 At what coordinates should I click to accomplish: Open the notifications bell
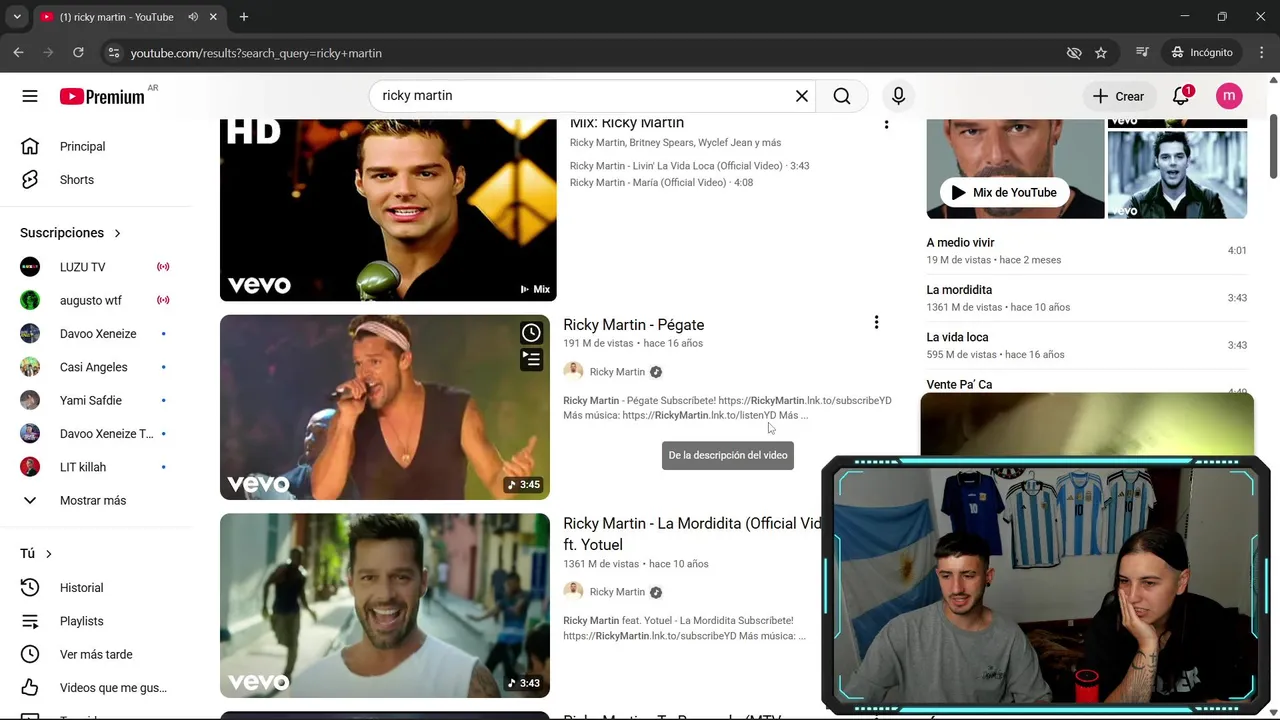1181,96
